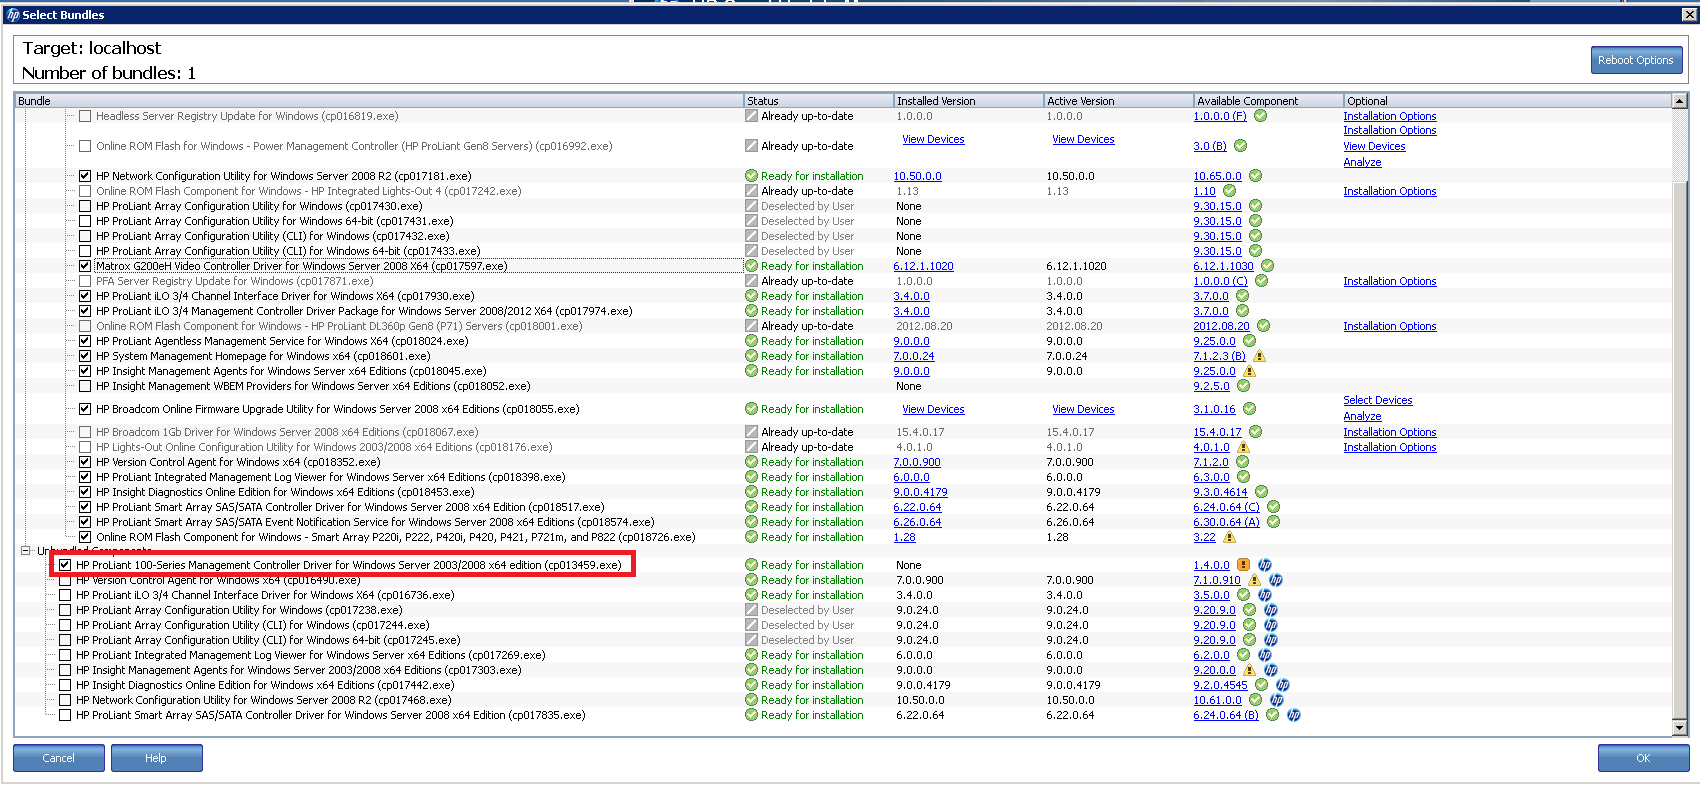Open Installation Options for PFA Server Registry Update

(1389, 281)
